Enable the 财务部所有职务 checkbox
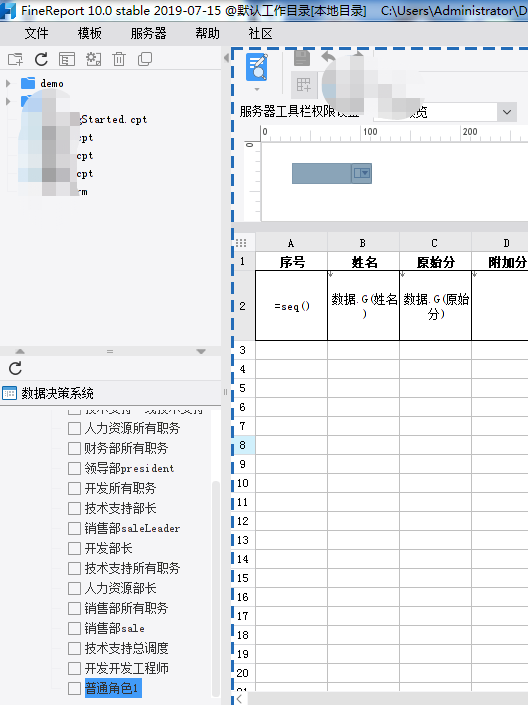The width and height of the screenshot is (528, 705). coord(74,448)
